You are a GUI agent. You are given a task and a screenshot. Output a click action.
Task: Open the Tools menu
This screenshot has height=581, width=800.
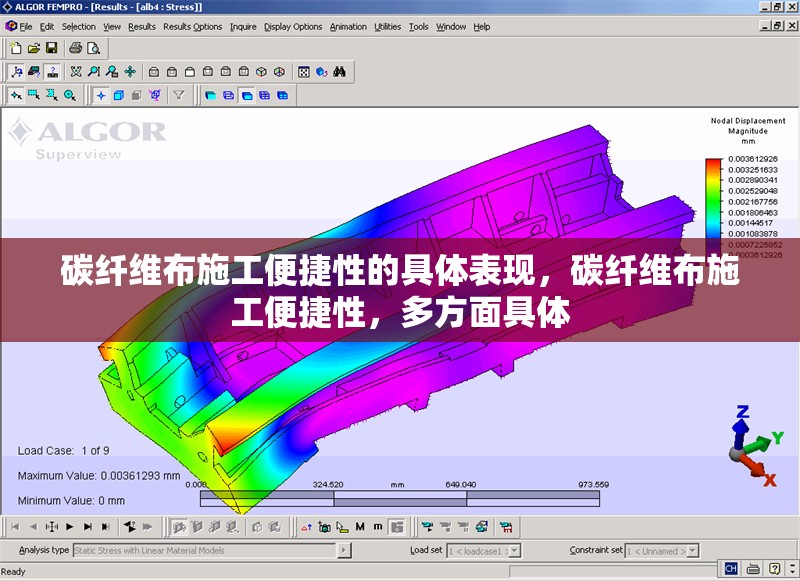click(x=418, y=27)
